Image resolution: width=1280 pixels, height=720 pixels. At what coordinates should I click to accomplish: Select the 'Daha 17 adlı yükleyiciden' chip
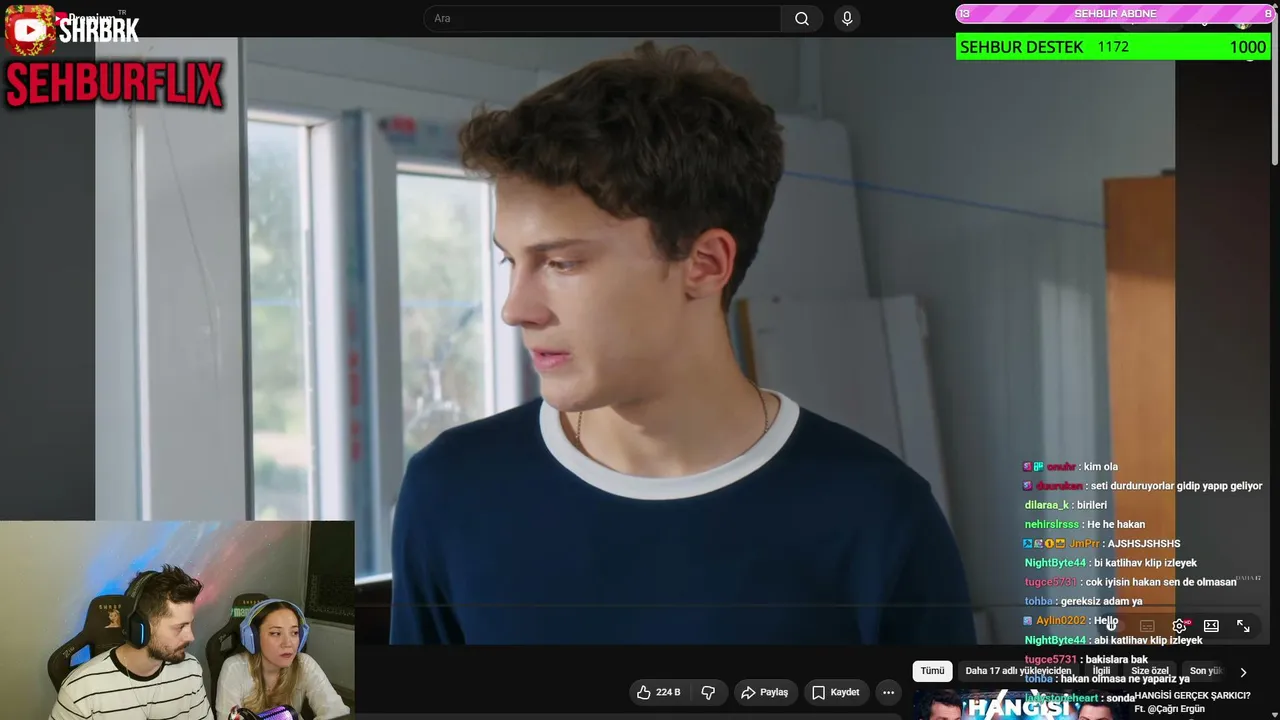(x=1018, y=671)
